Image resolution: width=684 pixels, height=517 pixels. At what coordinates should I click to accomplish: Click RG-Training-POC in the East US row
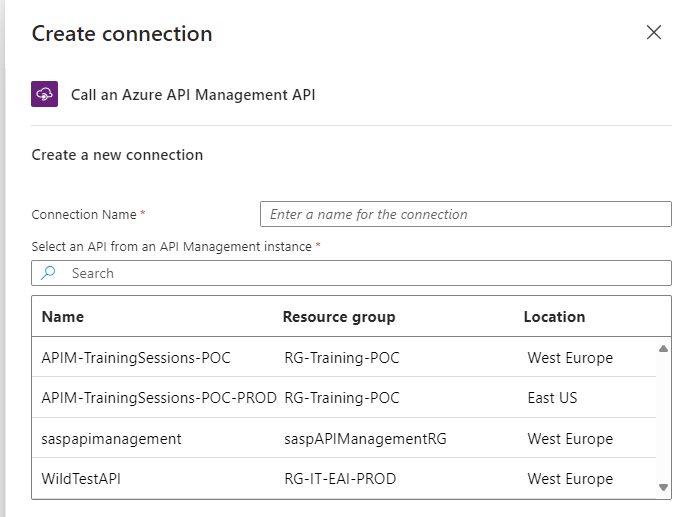(x=342, y=398)
